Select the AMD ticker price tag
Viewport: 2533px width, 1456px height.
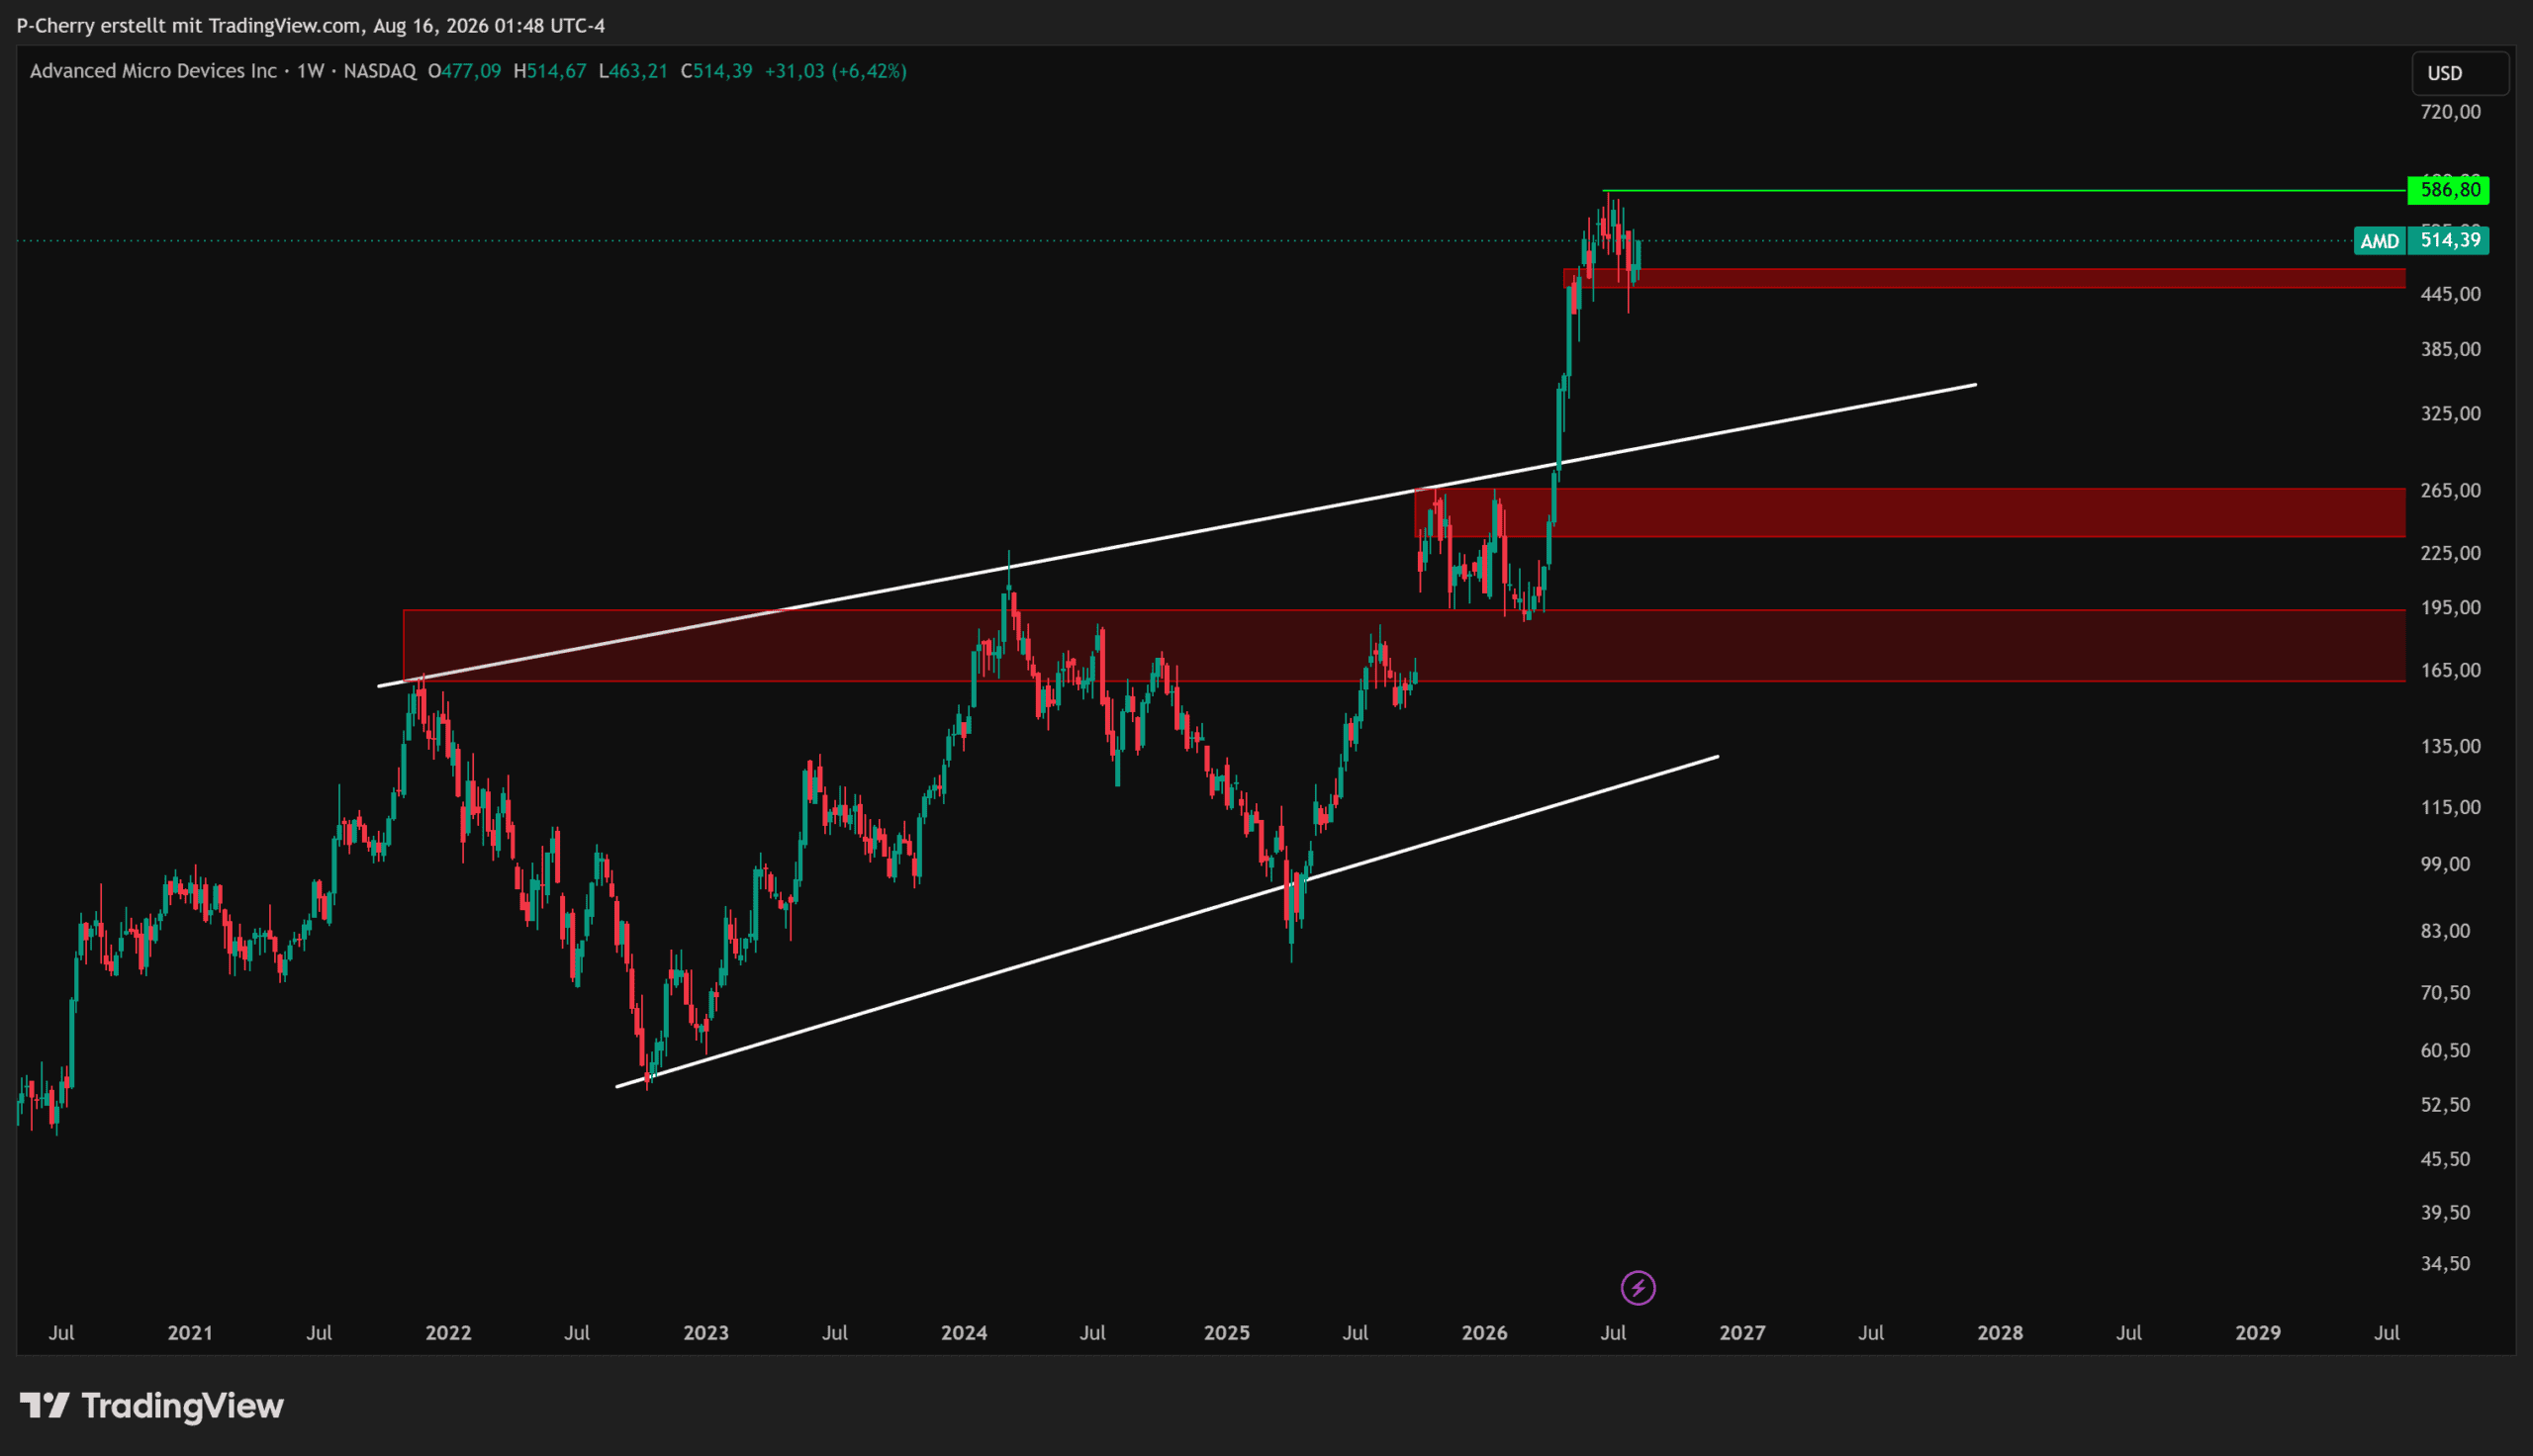click(2379, 241)
